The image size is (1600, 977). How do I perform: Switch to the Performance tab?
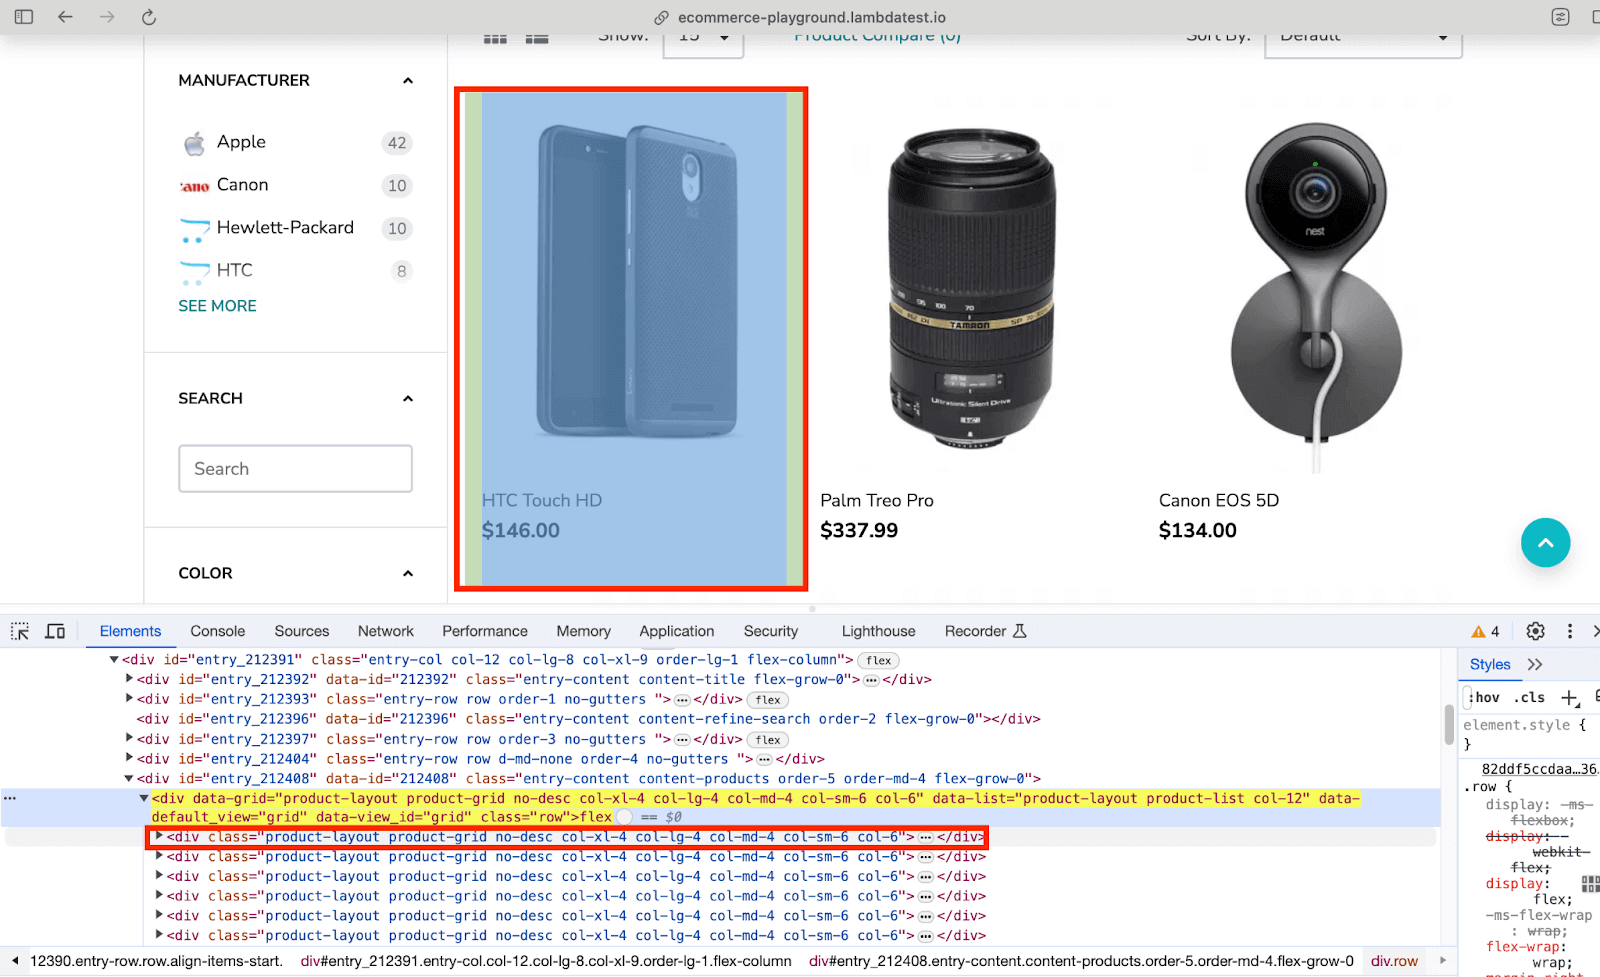485,631
